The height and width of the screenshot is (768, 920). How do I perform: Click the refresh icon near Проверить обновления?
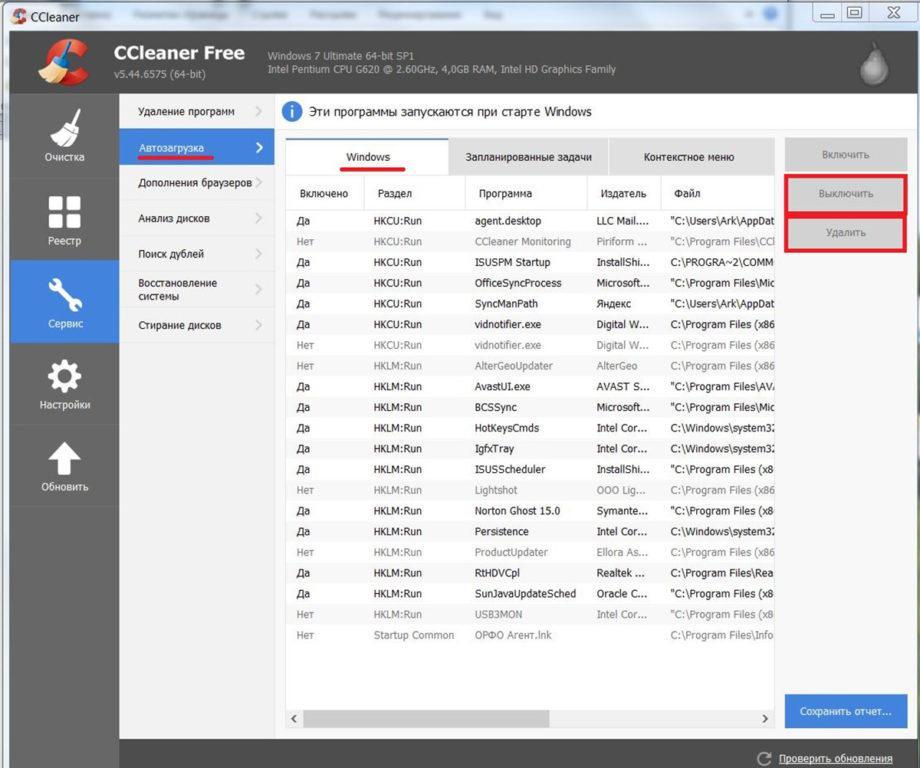[x=763, y=758]
